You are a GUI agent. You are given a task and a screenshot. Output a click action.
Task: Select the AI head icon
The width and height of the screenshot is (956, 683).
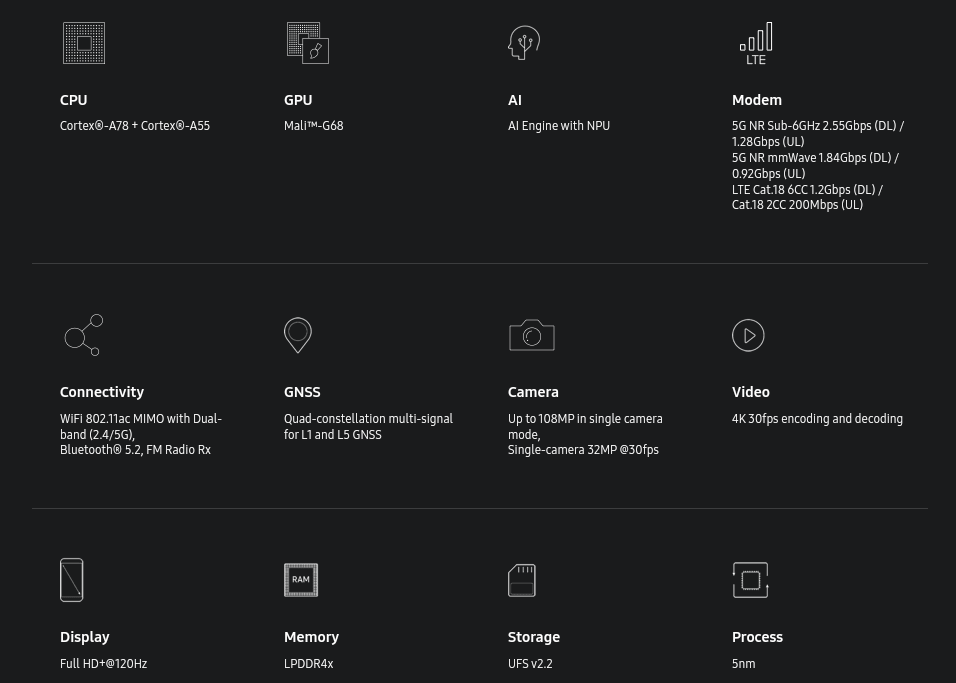click(x=524, y=43)
